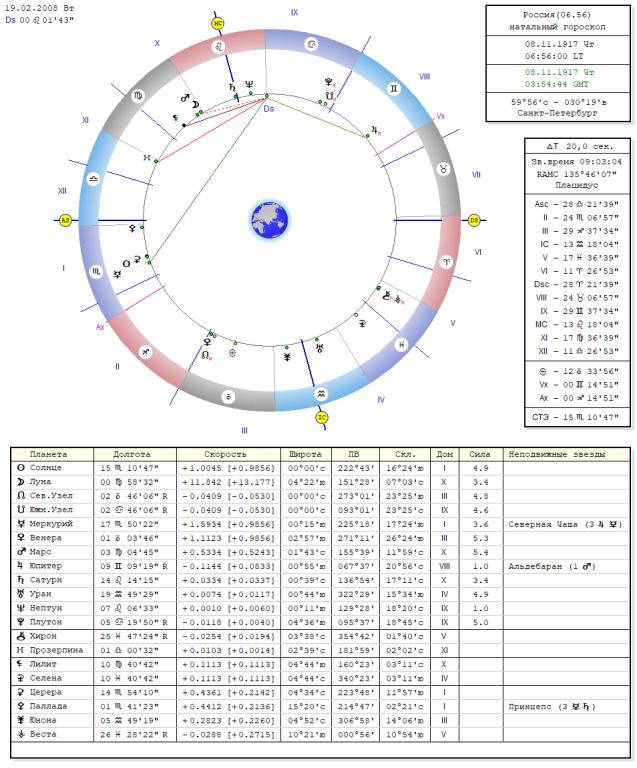Viewport: 637px width, 768px height.
Task: Select the Gemini sign on the zodiac ring
Action: (393, 89)
